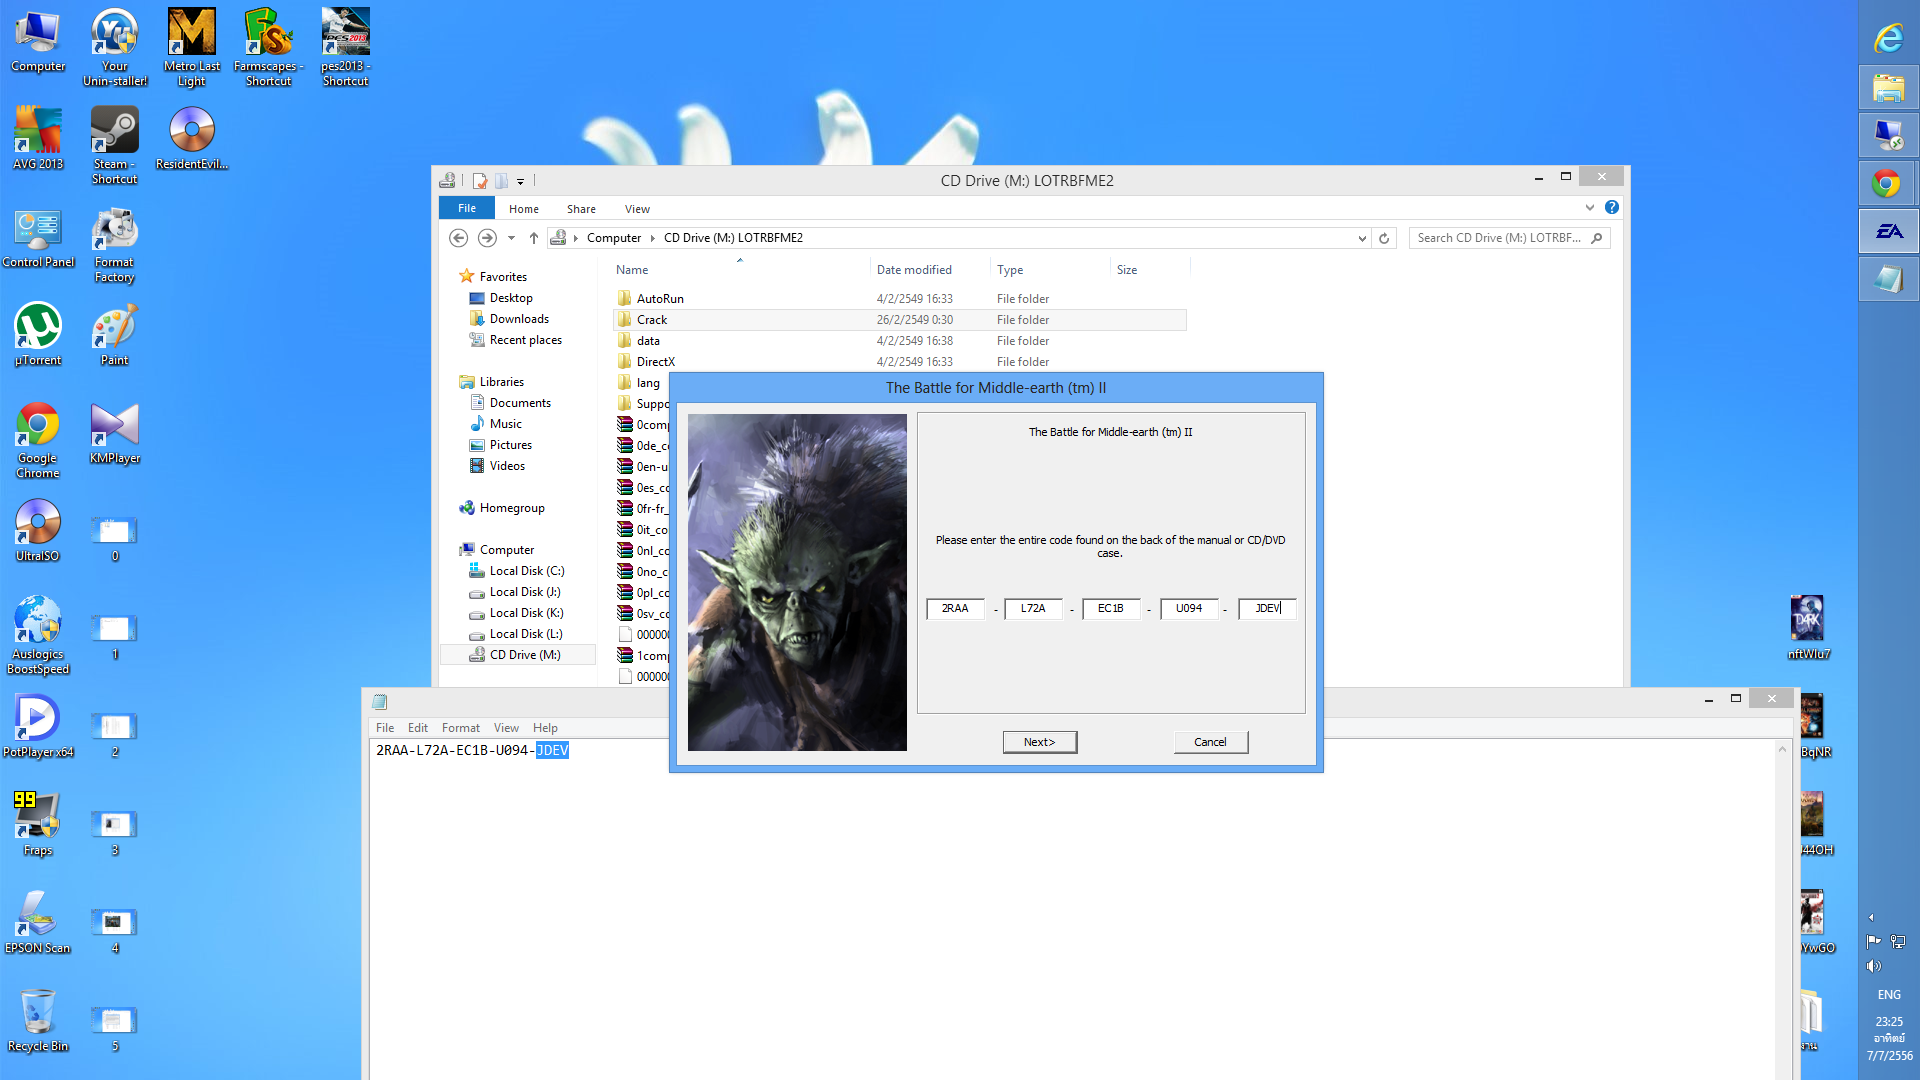Image resolution: width=1920 pixels, height=1080 pixels.
Task: Click the Internet Explorer taskbar icon
Action: [x=1888, y=38]
